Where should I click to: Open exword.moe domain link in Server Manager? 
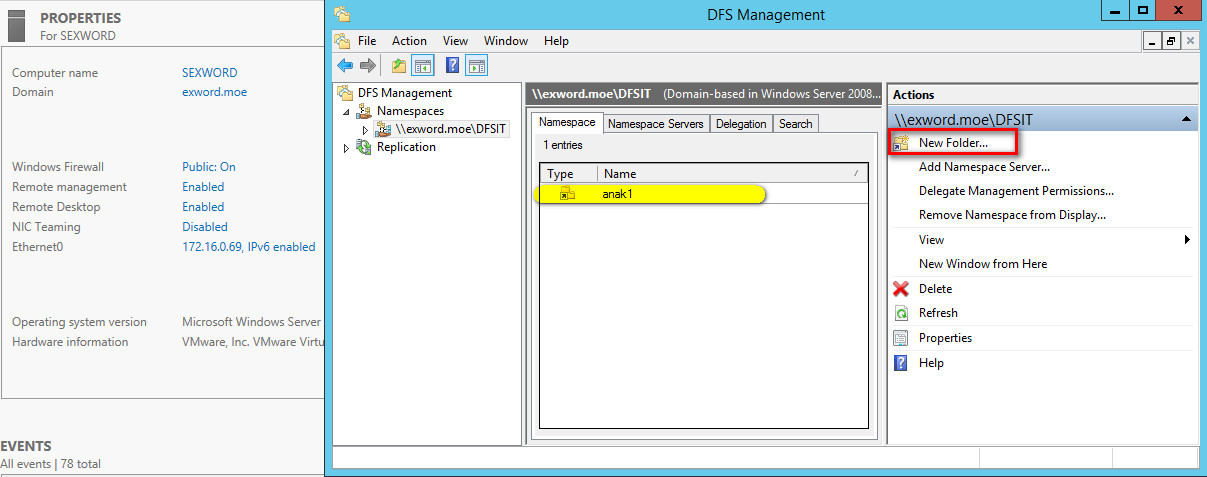[x=214, y=92]
